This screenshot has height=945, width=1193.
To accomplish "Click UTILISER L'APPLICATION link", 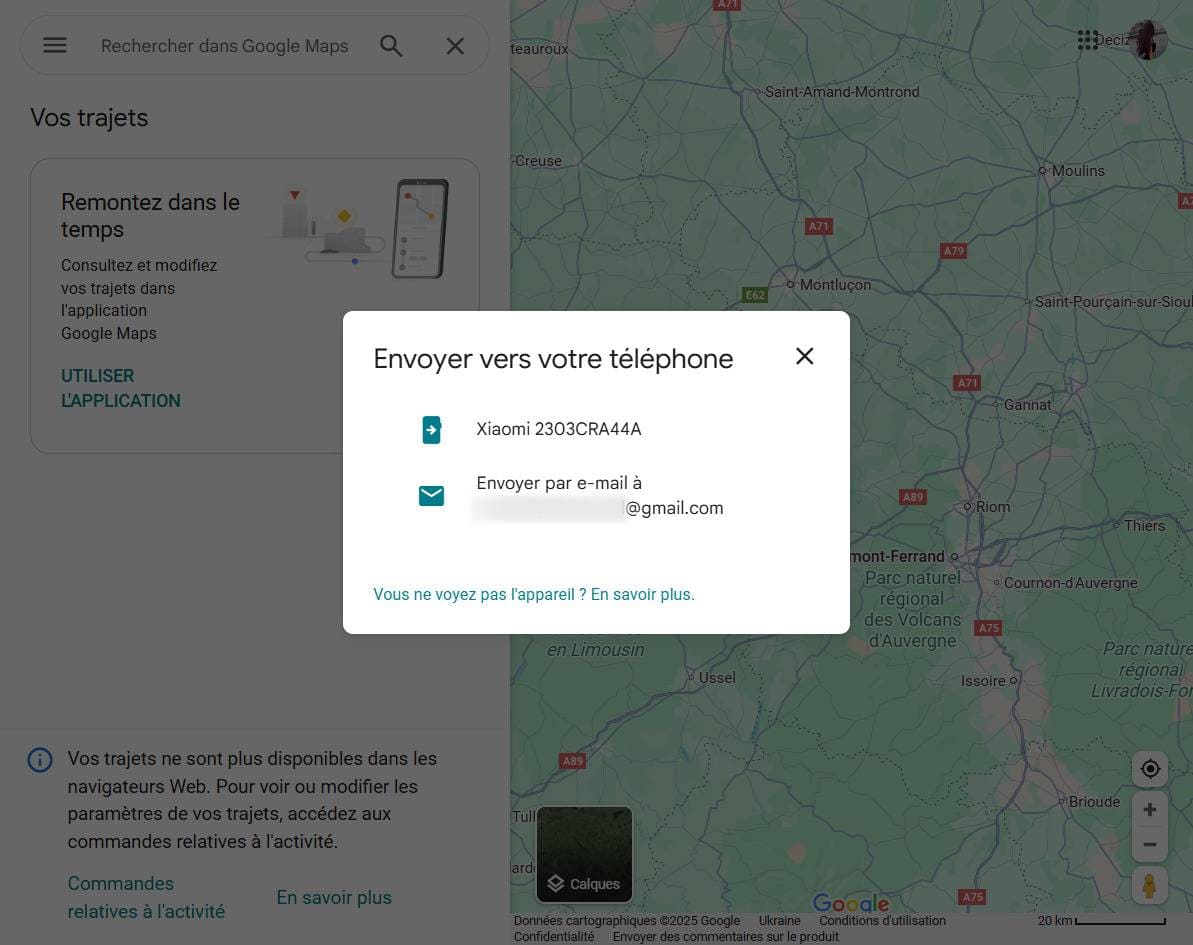I will coord(120,388).
